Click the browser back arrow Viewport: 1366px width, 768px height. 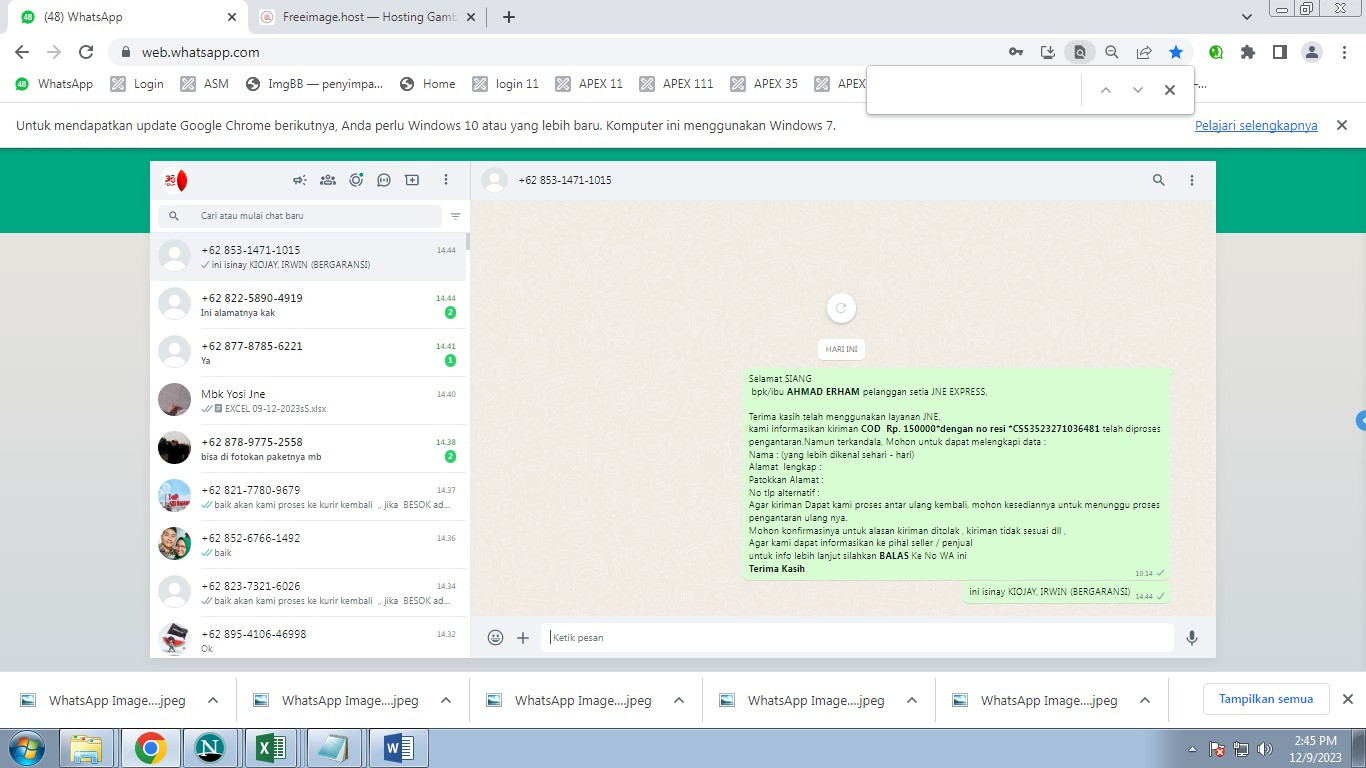22,52
